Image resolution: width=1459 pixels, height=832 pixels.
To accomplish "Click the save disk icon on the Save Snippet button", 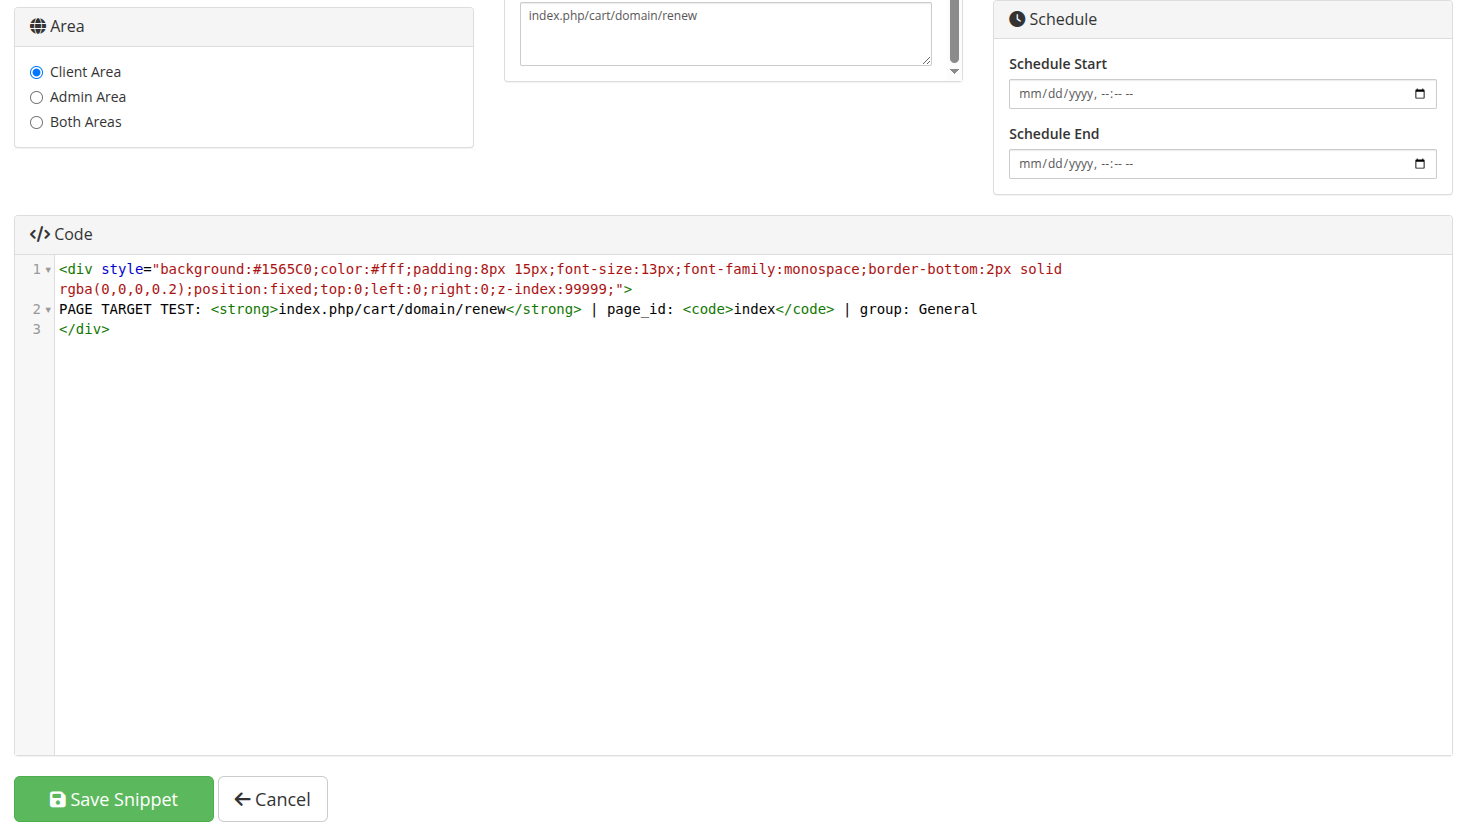I will (x=58, y=799).
